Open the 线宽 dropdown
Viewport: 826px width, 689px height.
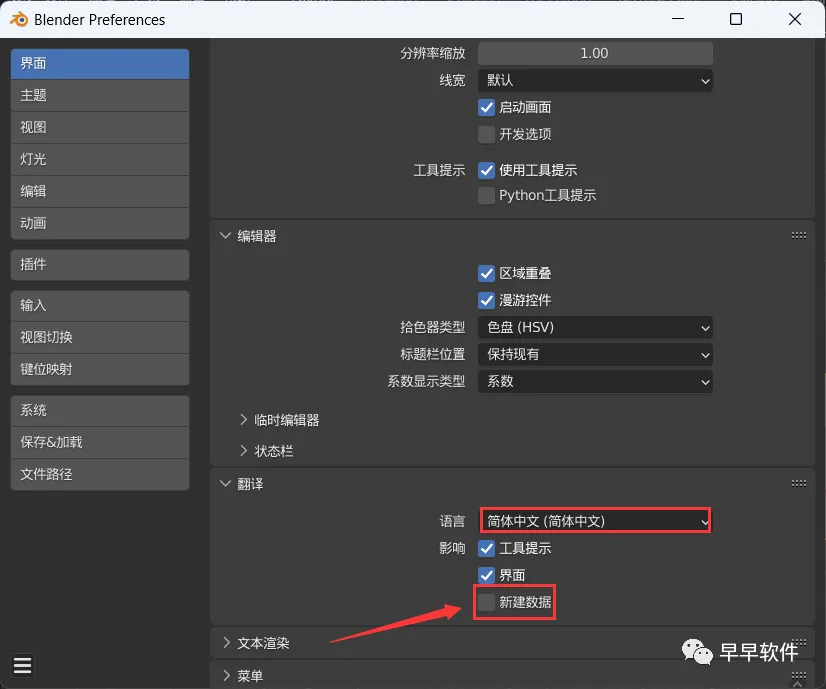point(595,81)
